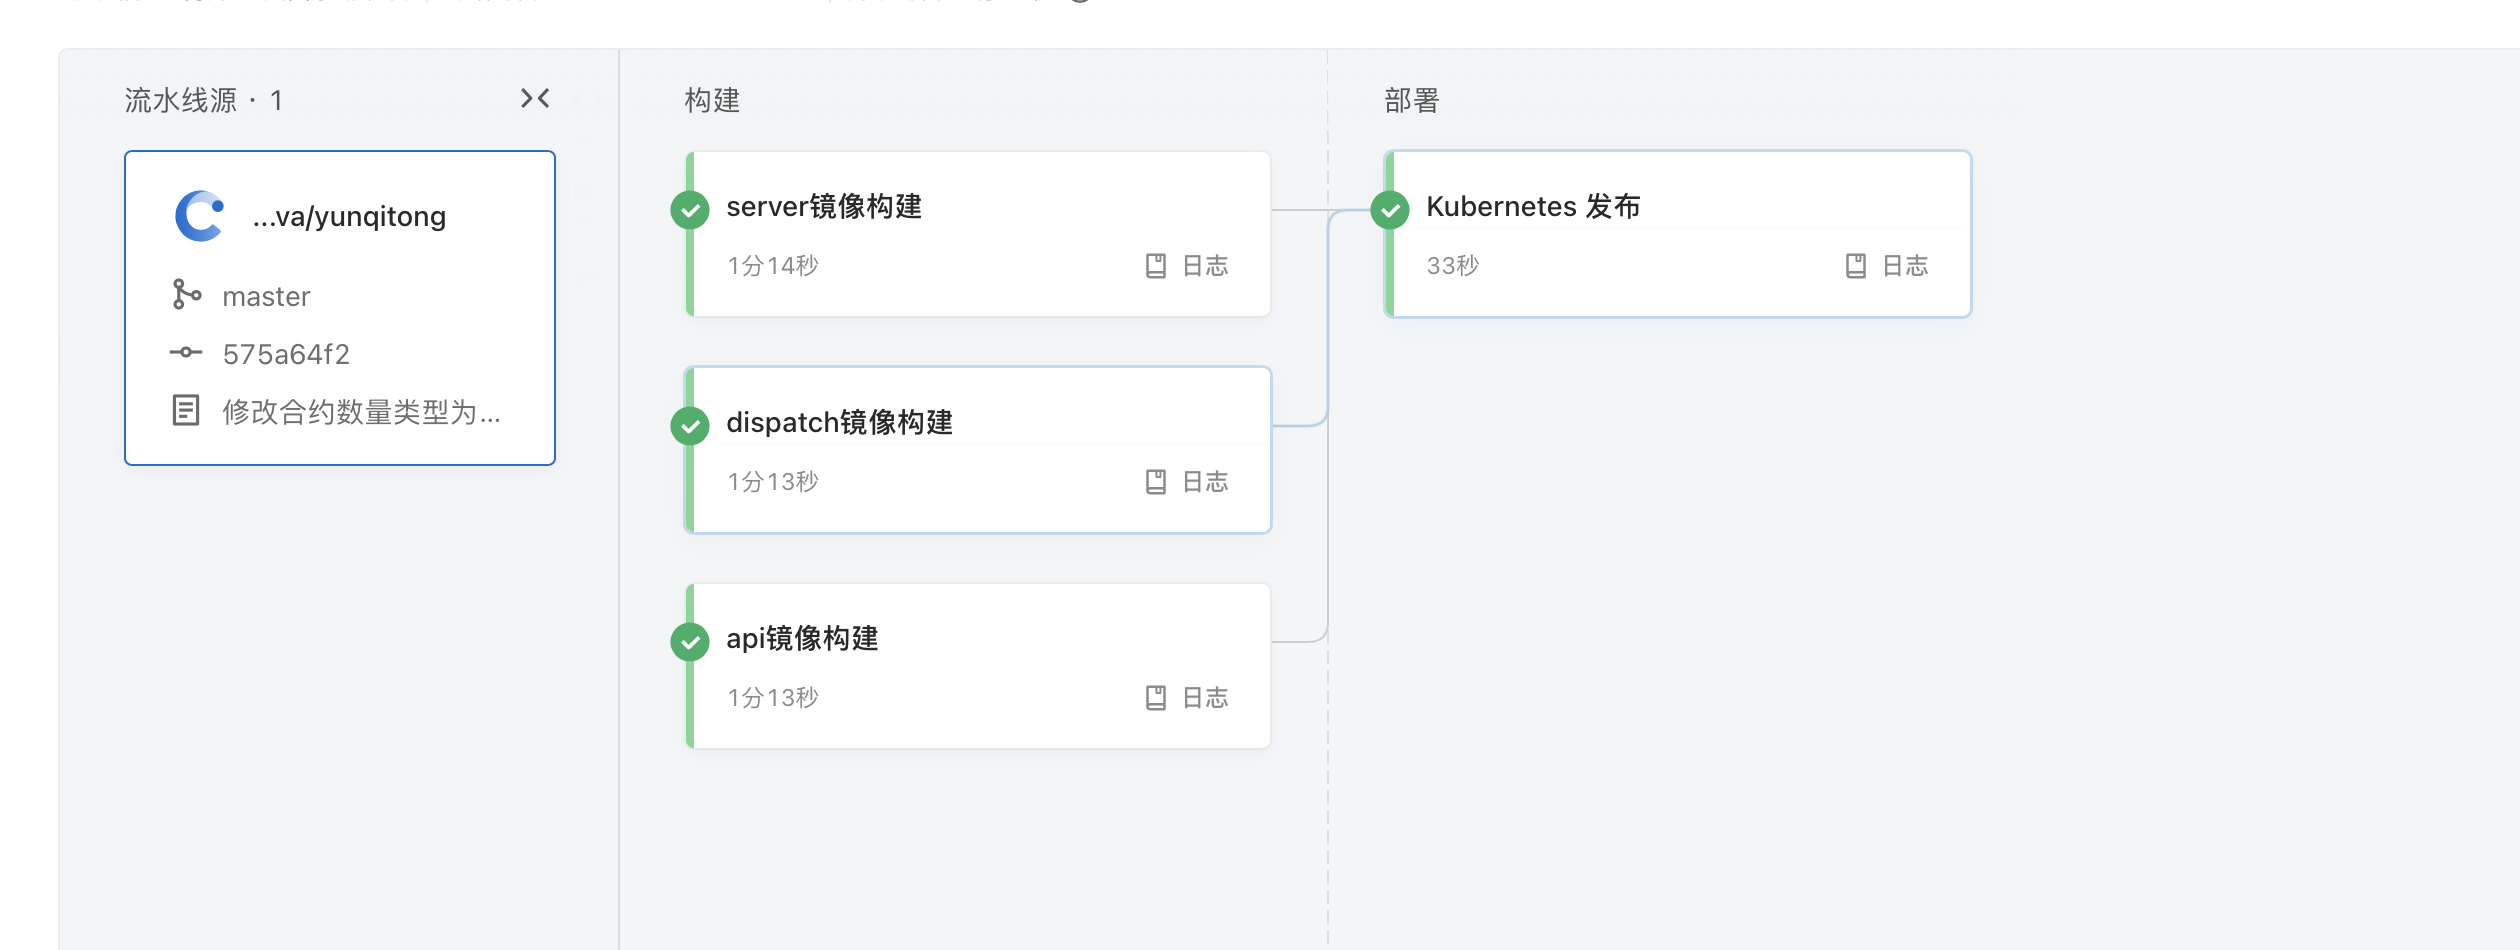Select the api镜像构建 job title
The width and height of the screenshot is (2520, 950).
click(802, 638)
